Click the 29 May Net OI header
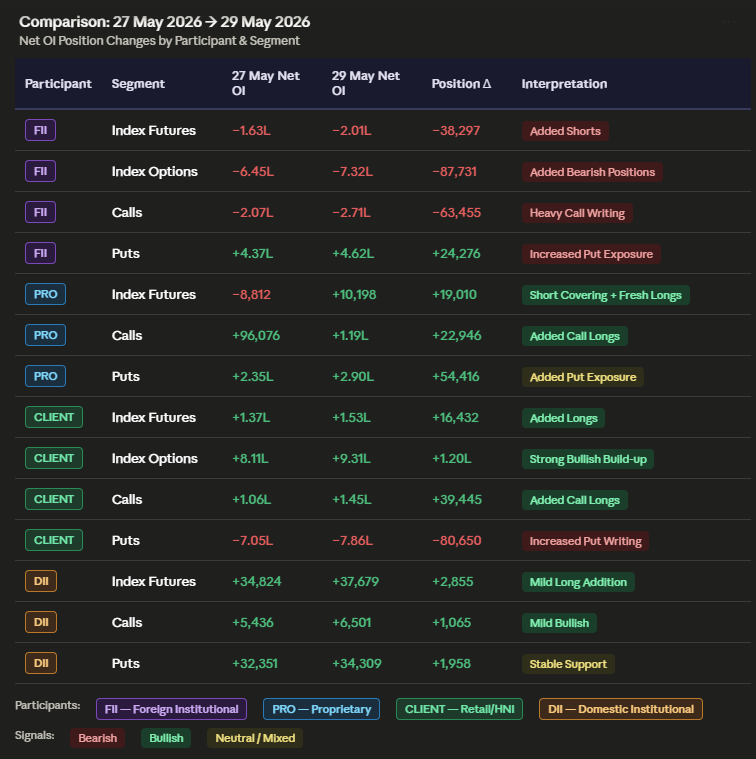Image resolution: width=756 pixels, height=759 pixels. click(365, 83)
